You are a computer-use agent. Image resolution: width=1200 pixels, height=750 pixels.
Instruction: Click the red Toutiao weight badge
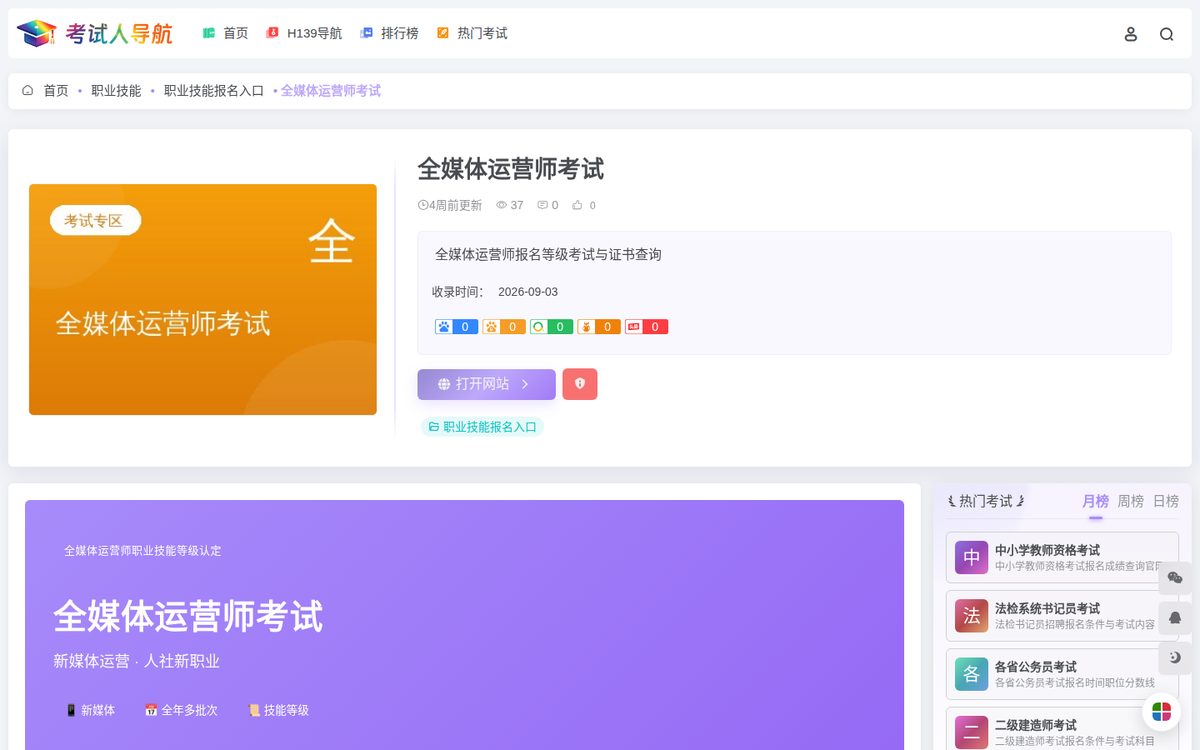(x=646, y=327)
